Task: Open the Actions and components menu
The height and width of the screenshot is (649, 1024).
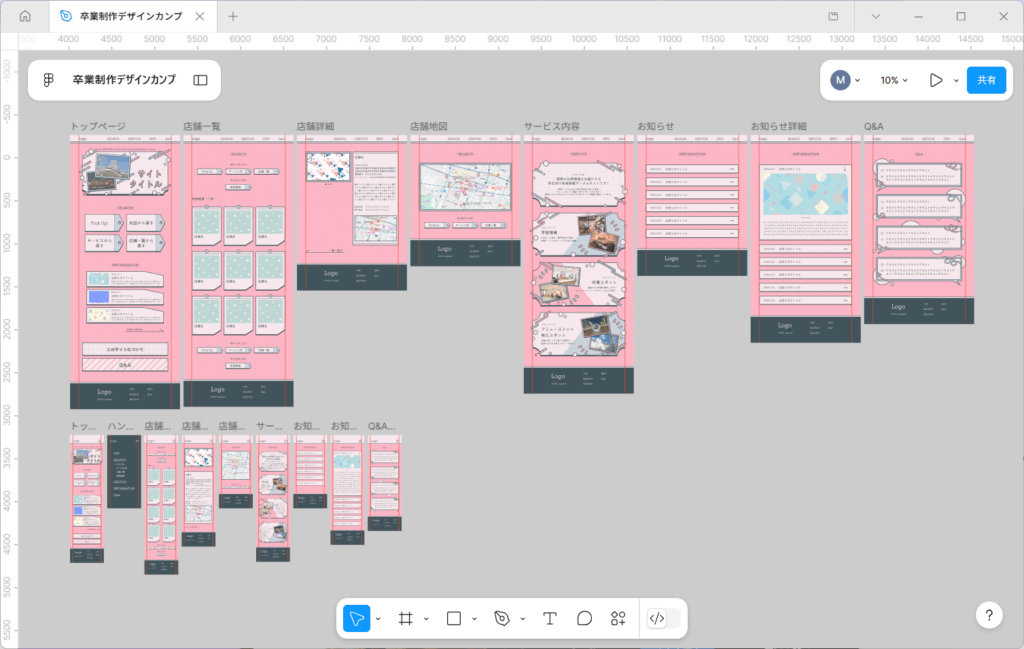Action: (x=618, y=618)
